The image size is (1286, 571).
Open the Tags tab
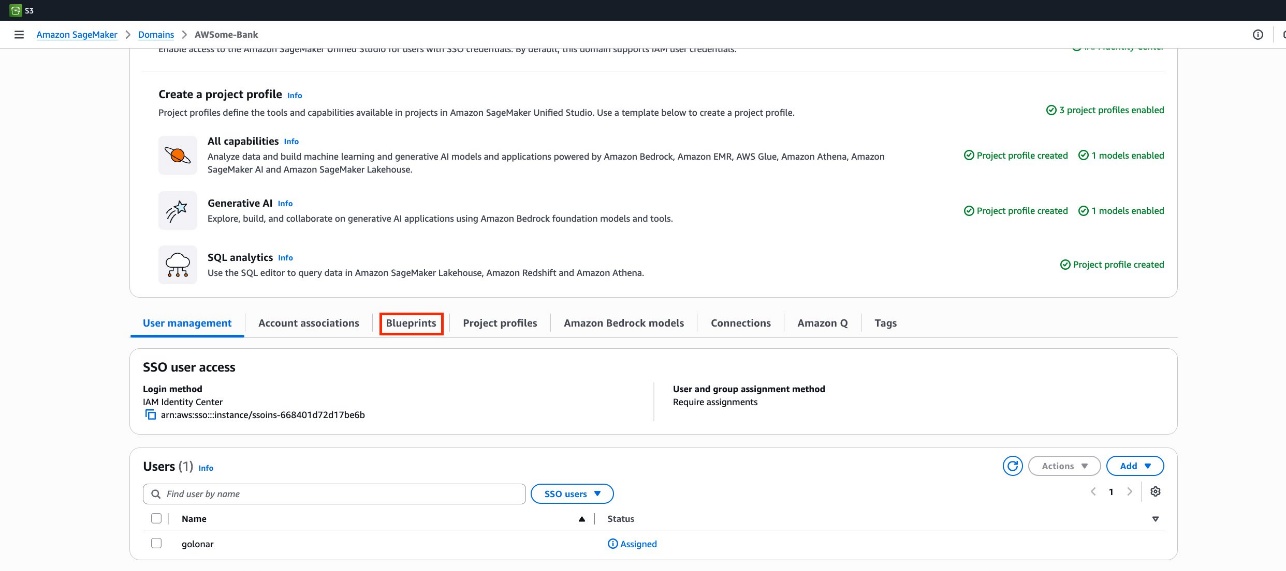(885, 323)
